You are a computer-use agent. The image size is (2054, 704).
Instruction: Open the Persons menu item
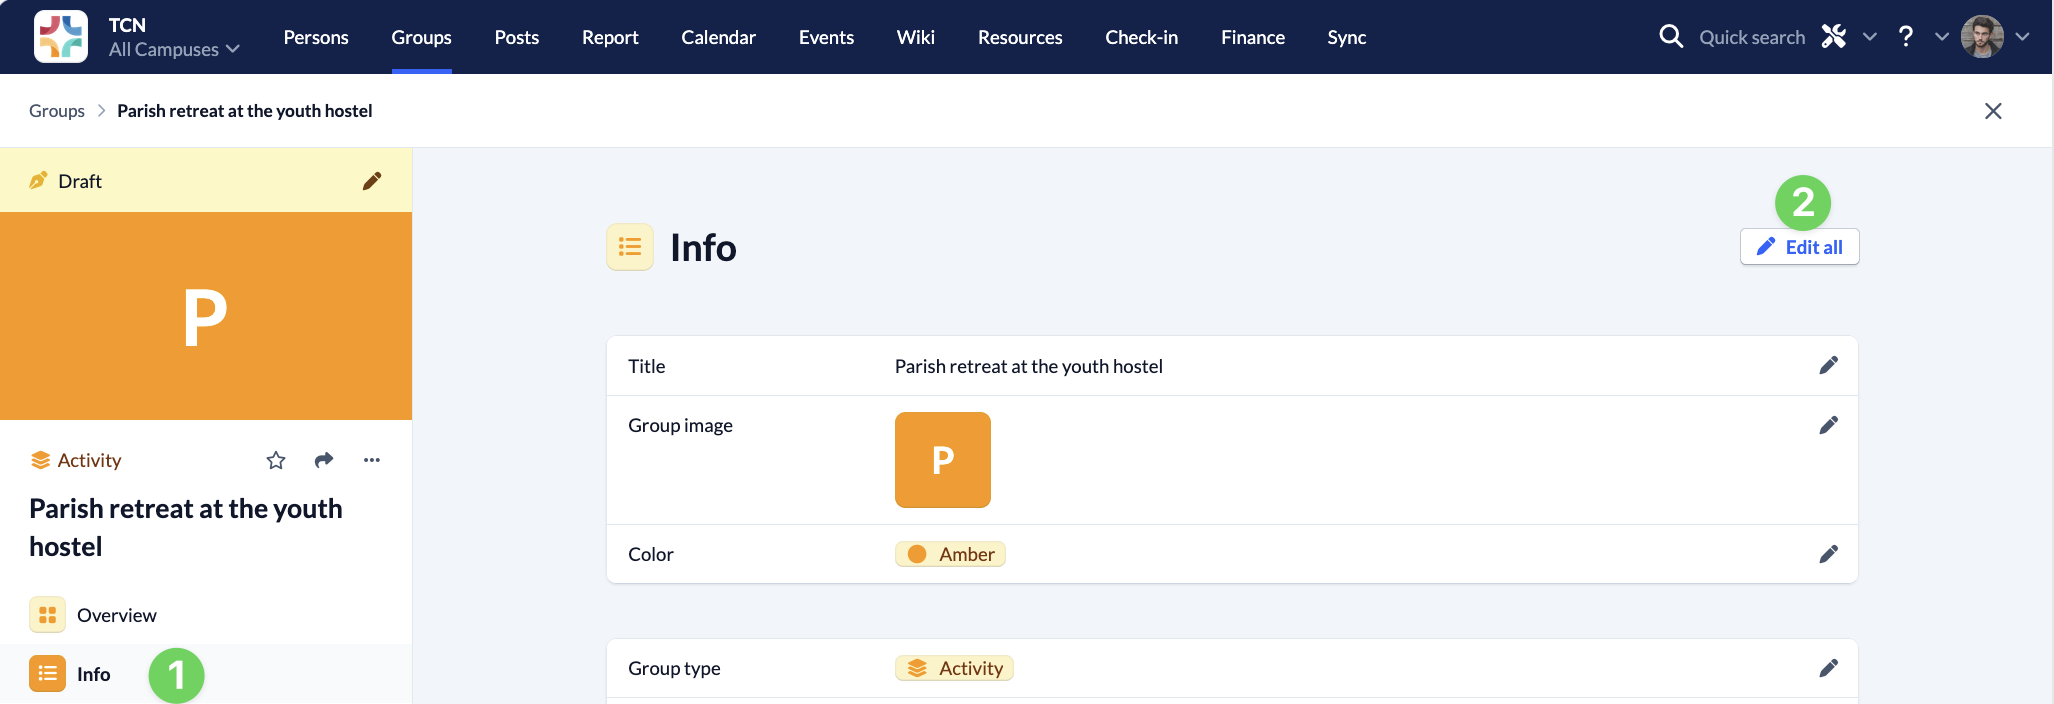pos(316,37)
